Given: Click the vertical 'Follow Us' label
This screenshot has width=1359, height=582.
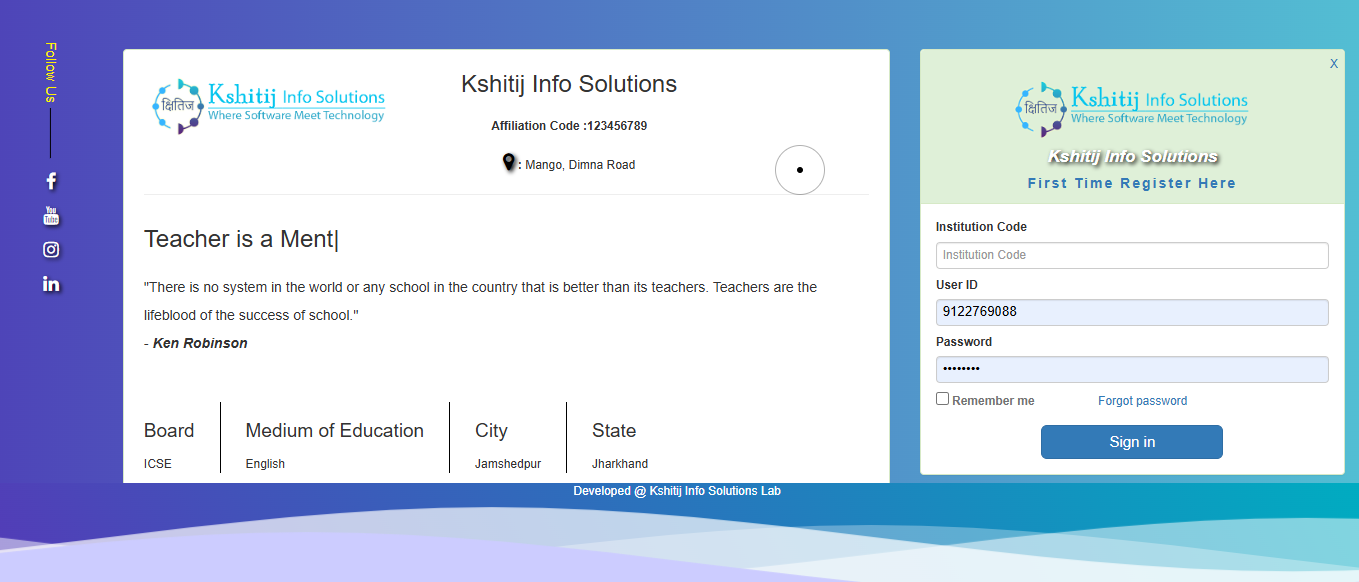Looking at the screenshot, I should tap(51, 72).
